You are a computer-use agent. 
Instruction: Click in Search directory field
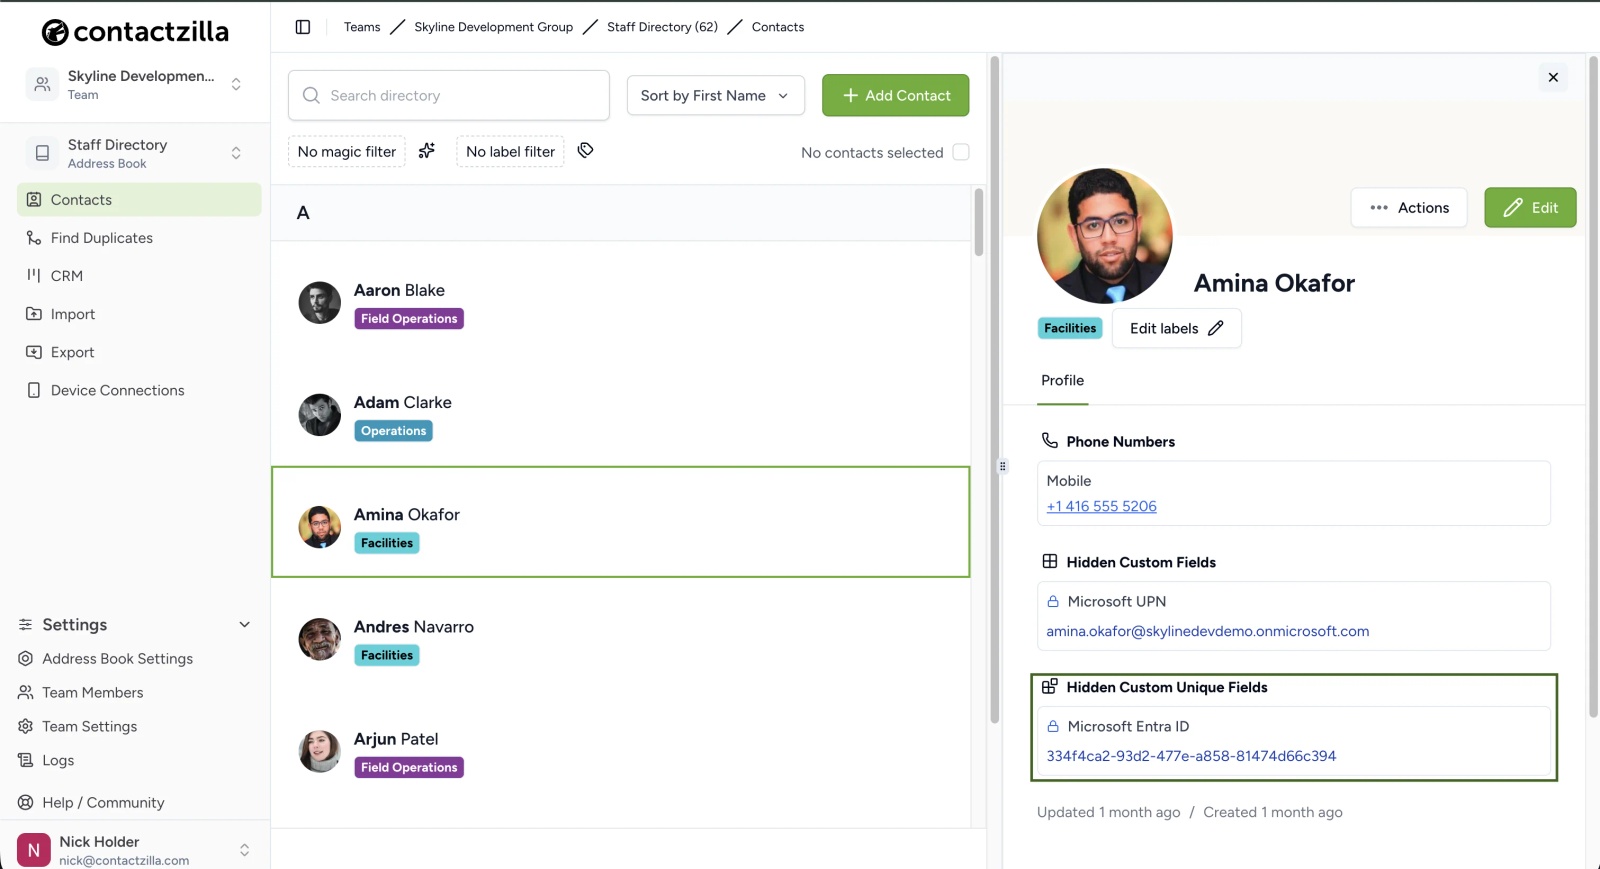pos(449,96)
